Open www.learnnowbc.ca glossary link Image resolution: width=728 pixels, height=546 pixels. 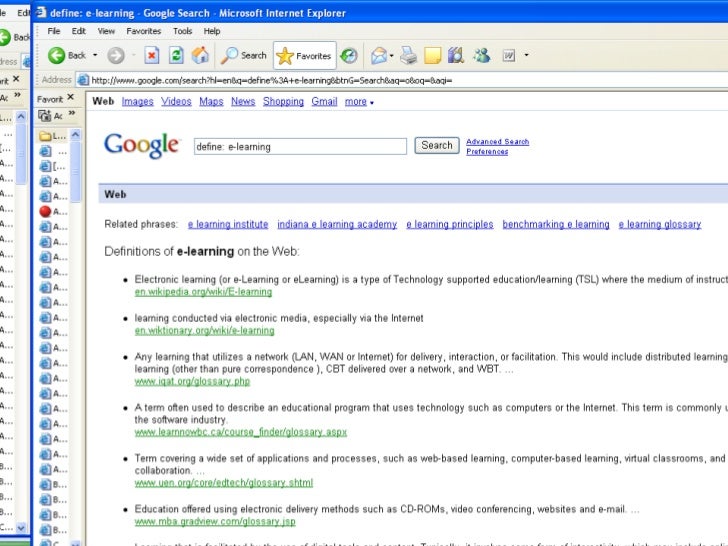(240, 432)
